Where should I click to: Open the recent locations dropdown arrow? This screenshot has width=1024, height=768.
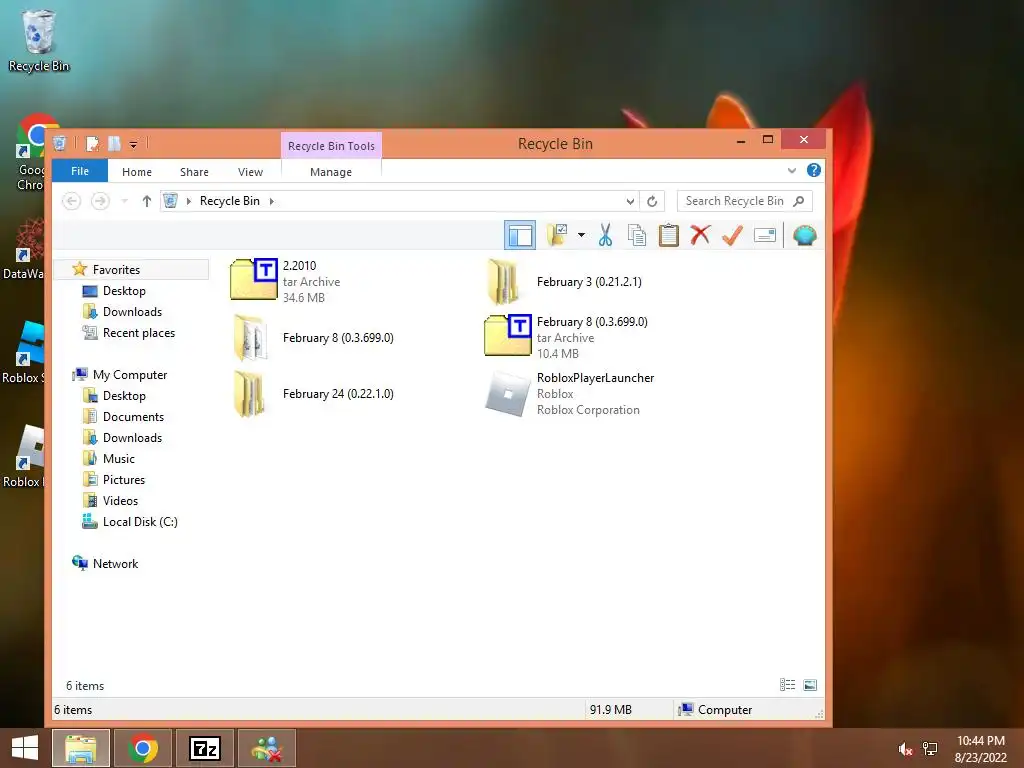124,201
